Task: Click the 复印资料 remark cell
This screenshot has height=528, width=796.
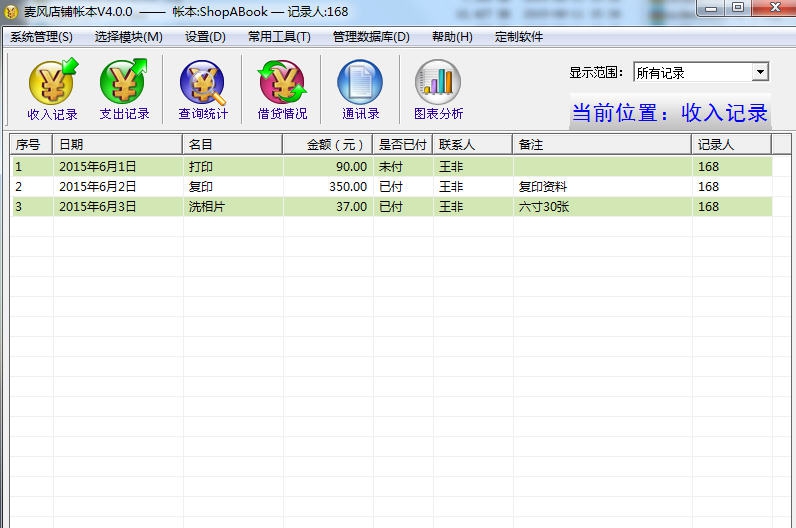Action: coord(602,187)
